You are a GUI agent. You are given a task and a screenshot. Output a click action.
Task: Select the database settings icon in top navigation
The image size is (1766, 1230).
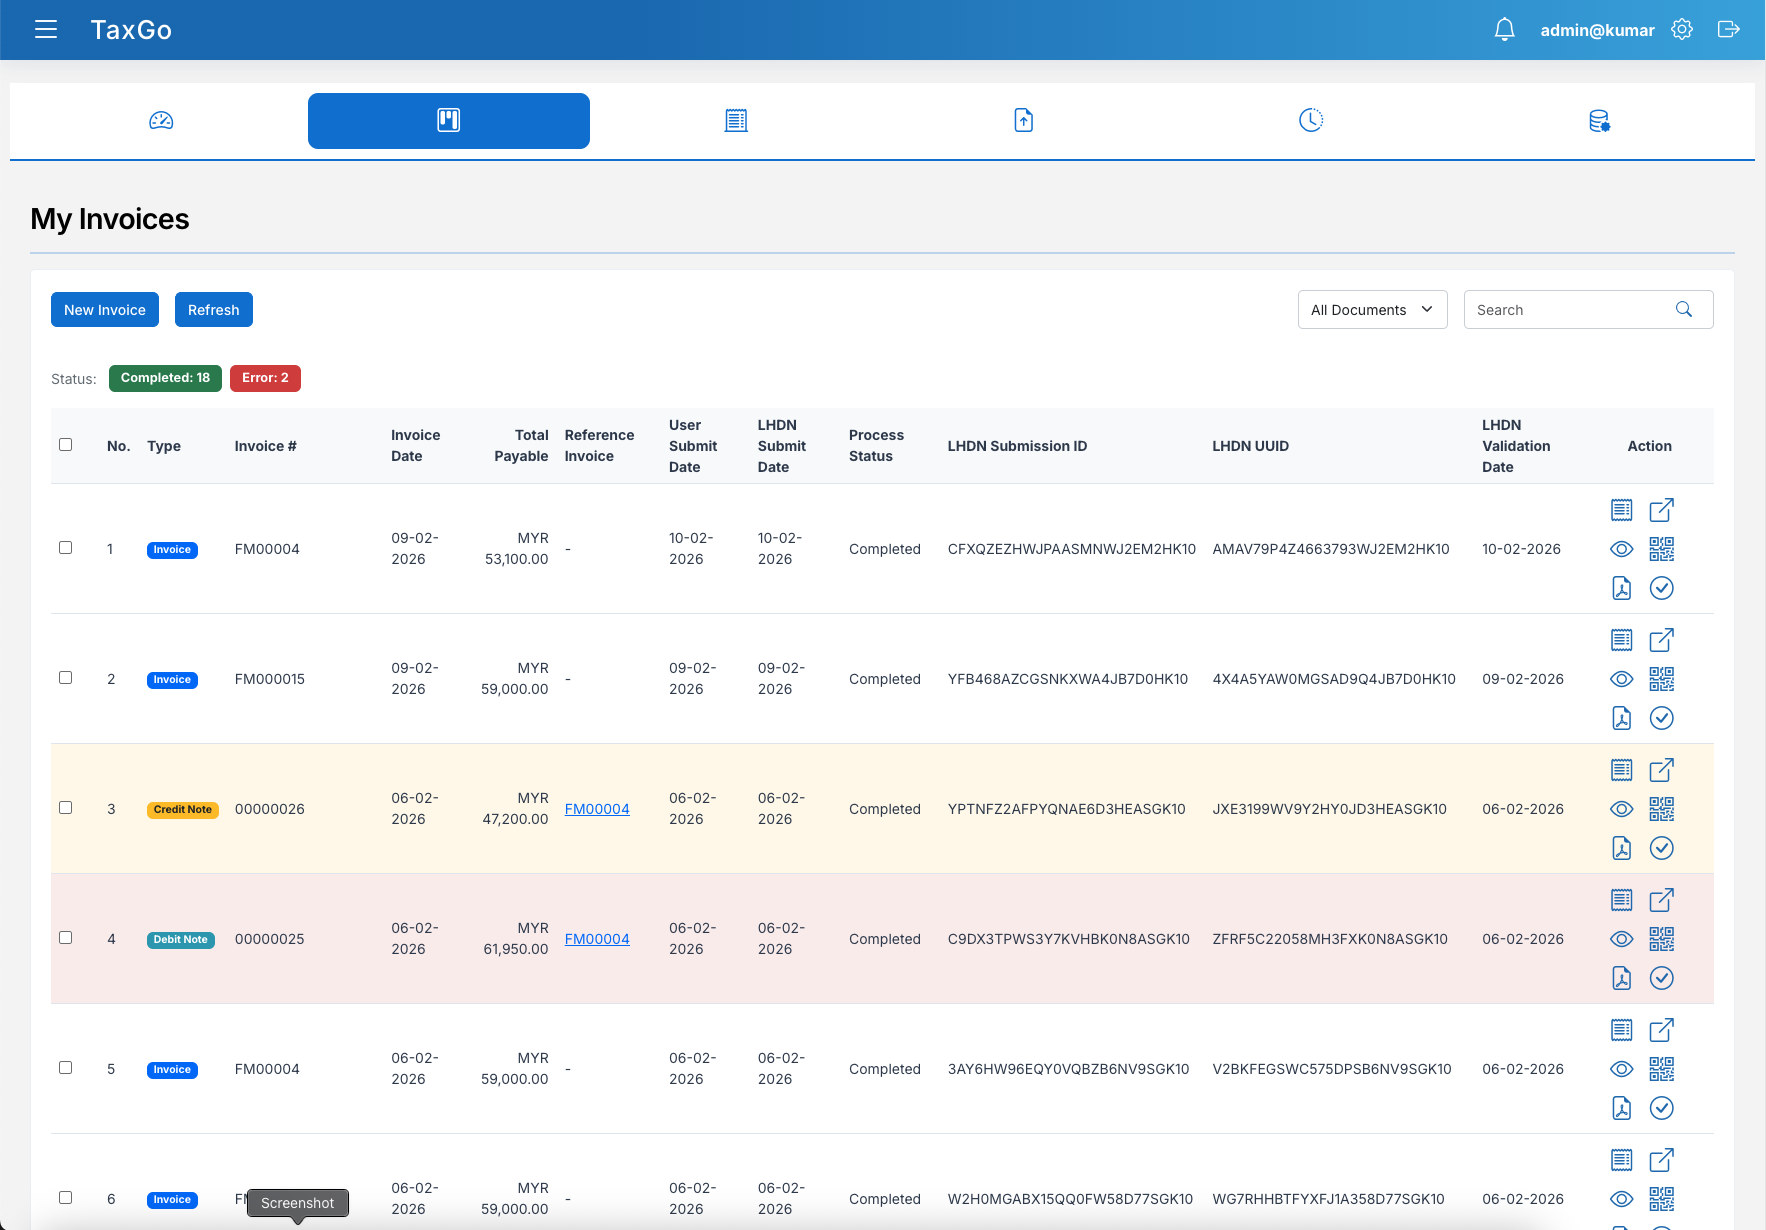pos(1599,120)
